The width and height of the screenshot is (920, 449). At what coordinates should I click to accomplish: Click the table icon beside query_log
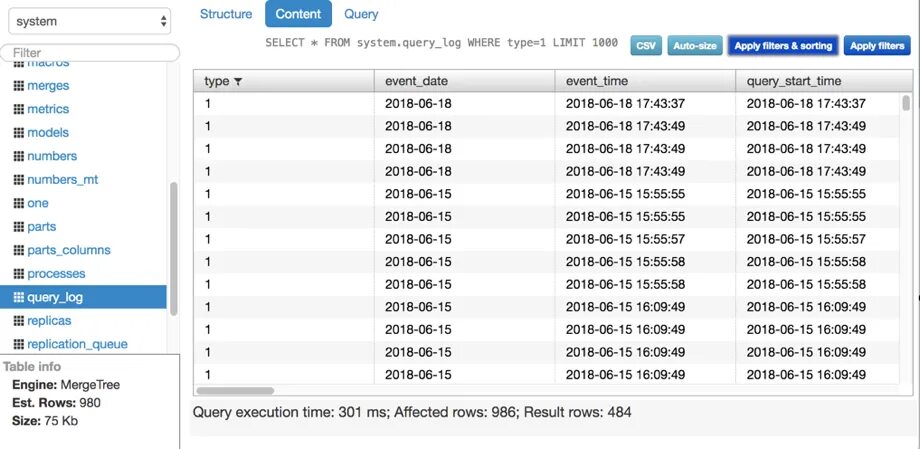[18, 297]
